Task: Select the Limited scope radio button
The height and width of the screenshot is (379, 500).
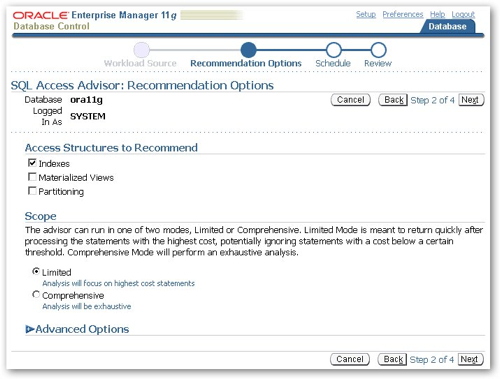Action: [x=36, y=271]
